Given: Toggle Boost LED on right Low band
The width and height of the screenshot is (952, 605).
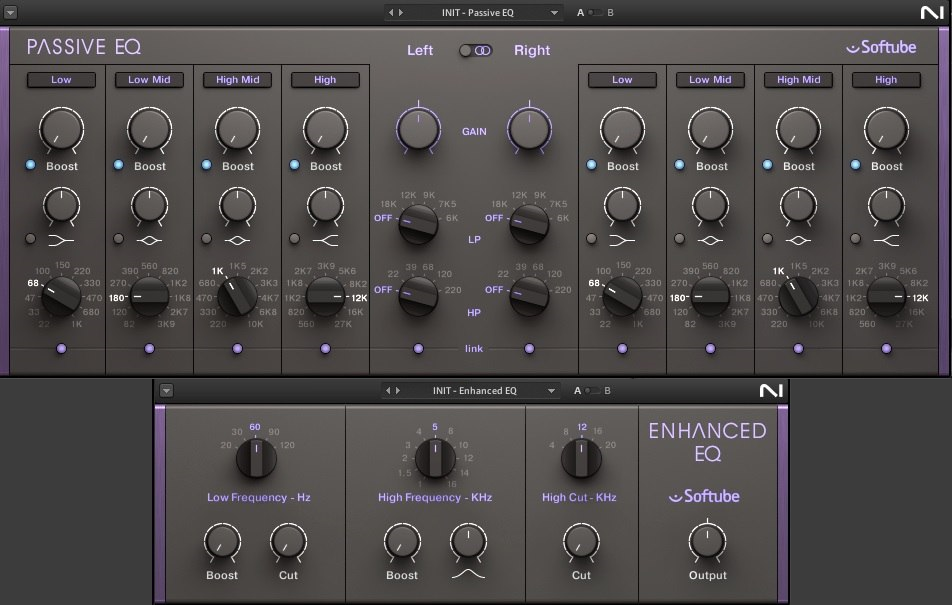Looking at the screenshot, I should pos(591,165).
